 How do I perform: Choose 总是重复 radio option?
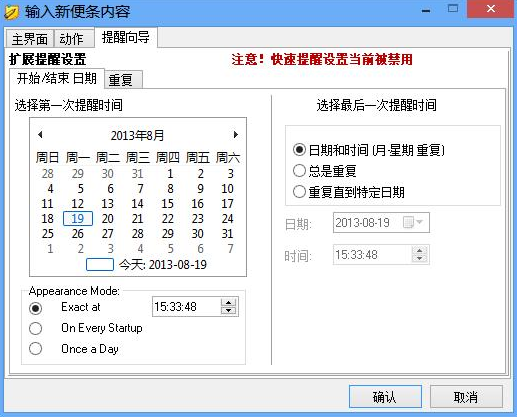coord(299,171)
